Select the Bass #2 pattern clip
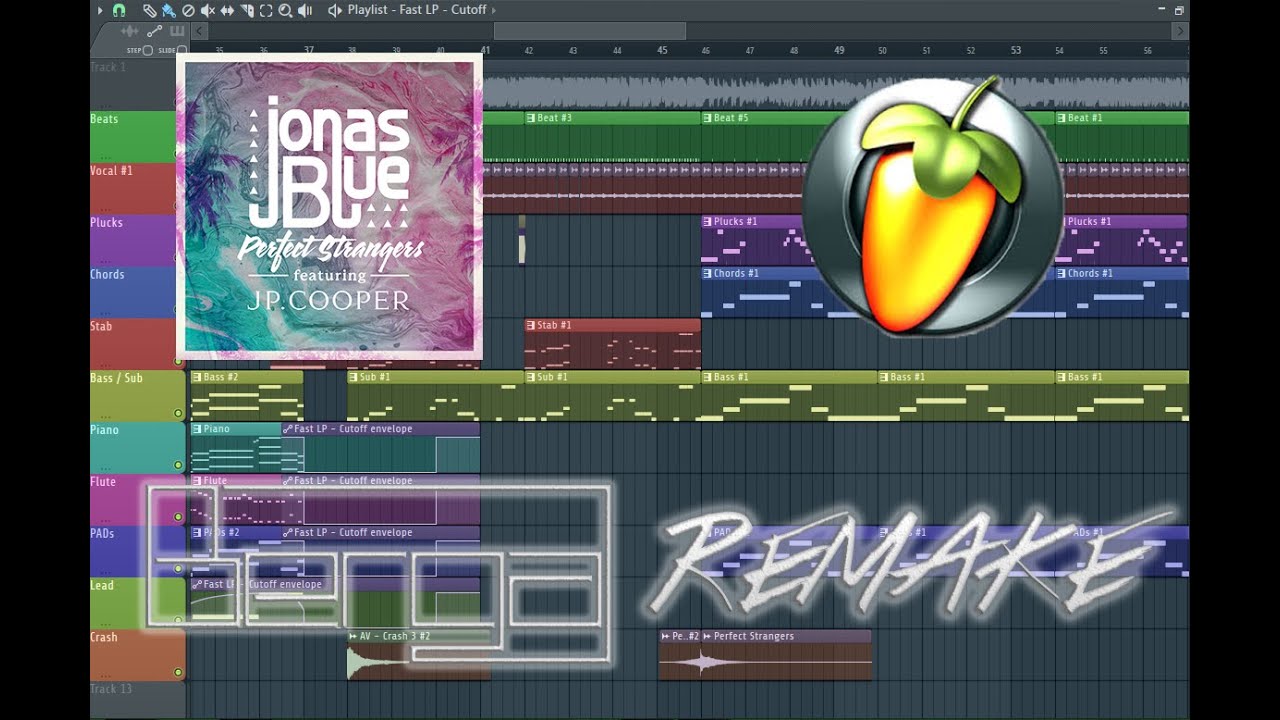1280x720 pixels. 246,396
